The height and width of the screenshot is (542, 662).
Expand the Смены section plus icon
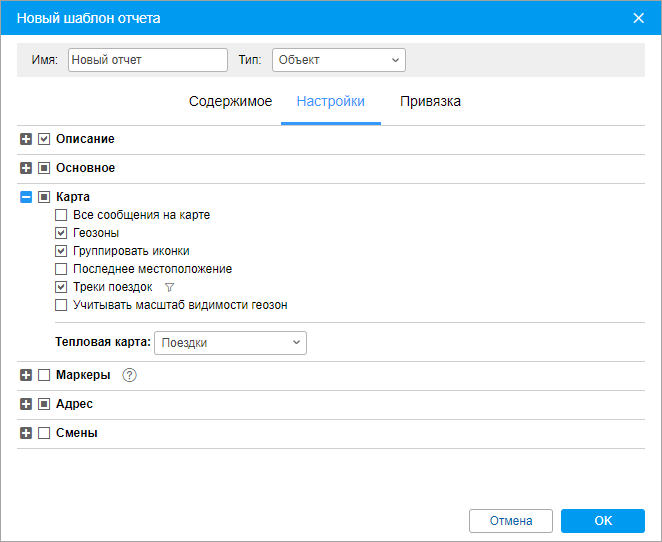point(26,434)
